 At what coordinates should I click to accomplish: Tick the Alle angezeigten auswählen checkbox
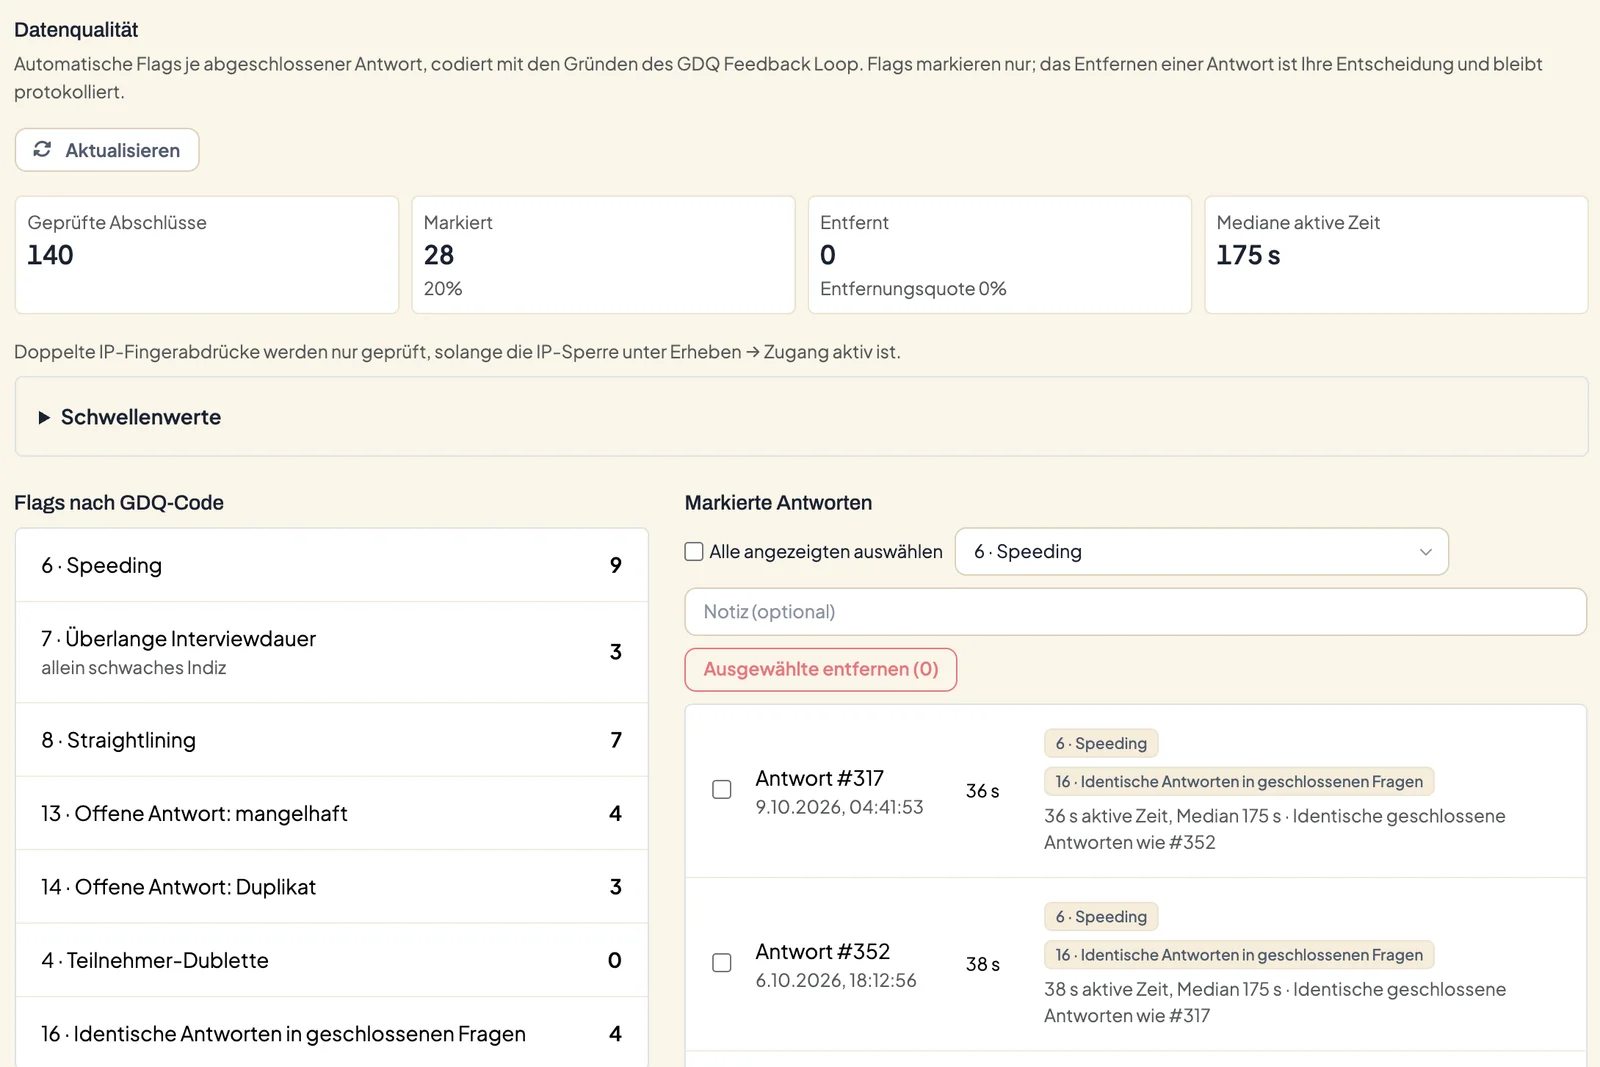point(694,551)
